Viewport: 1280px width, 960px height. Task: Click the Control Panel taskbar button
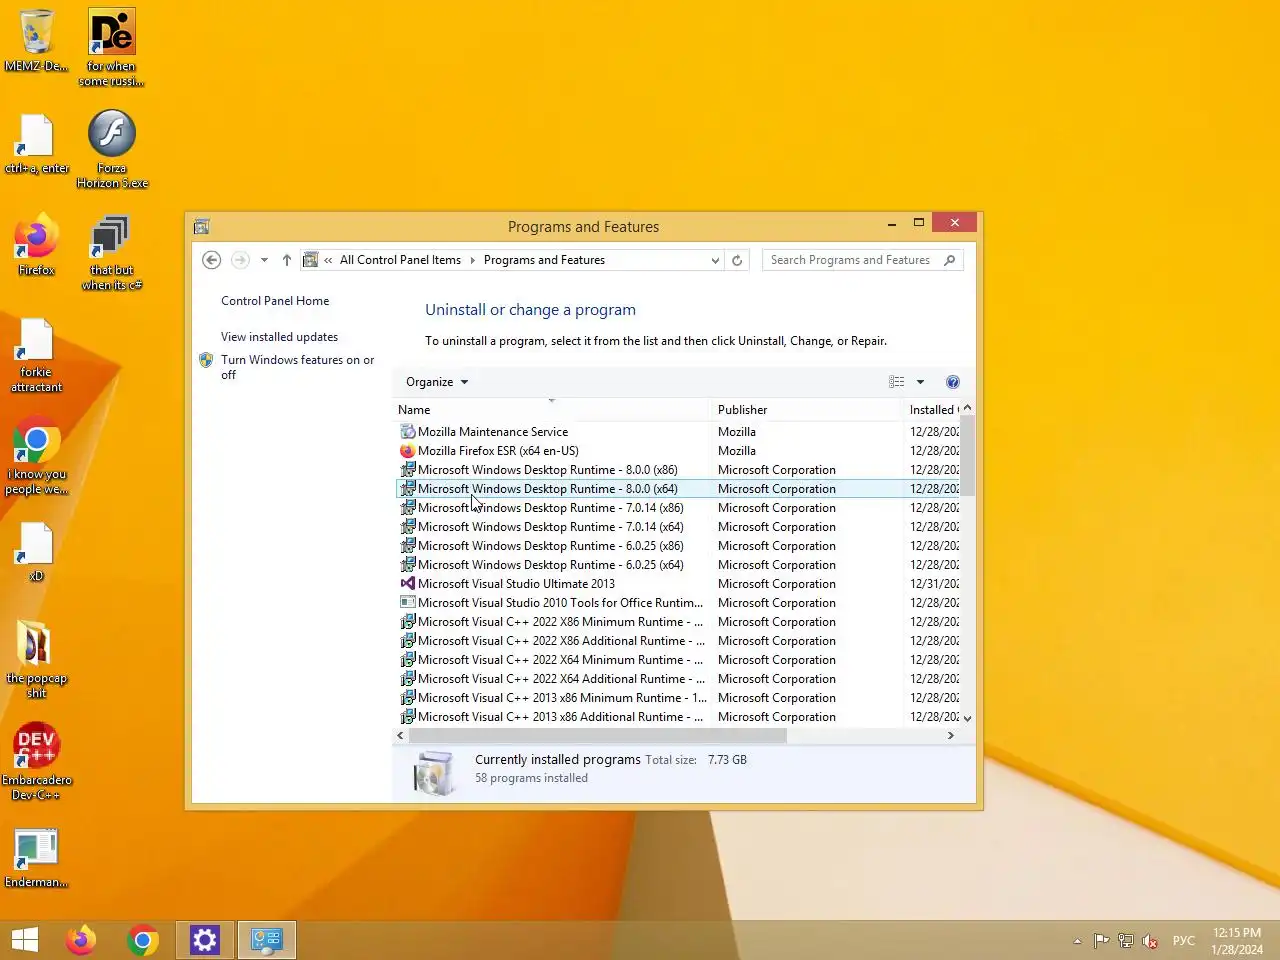(x=267, y=940)
